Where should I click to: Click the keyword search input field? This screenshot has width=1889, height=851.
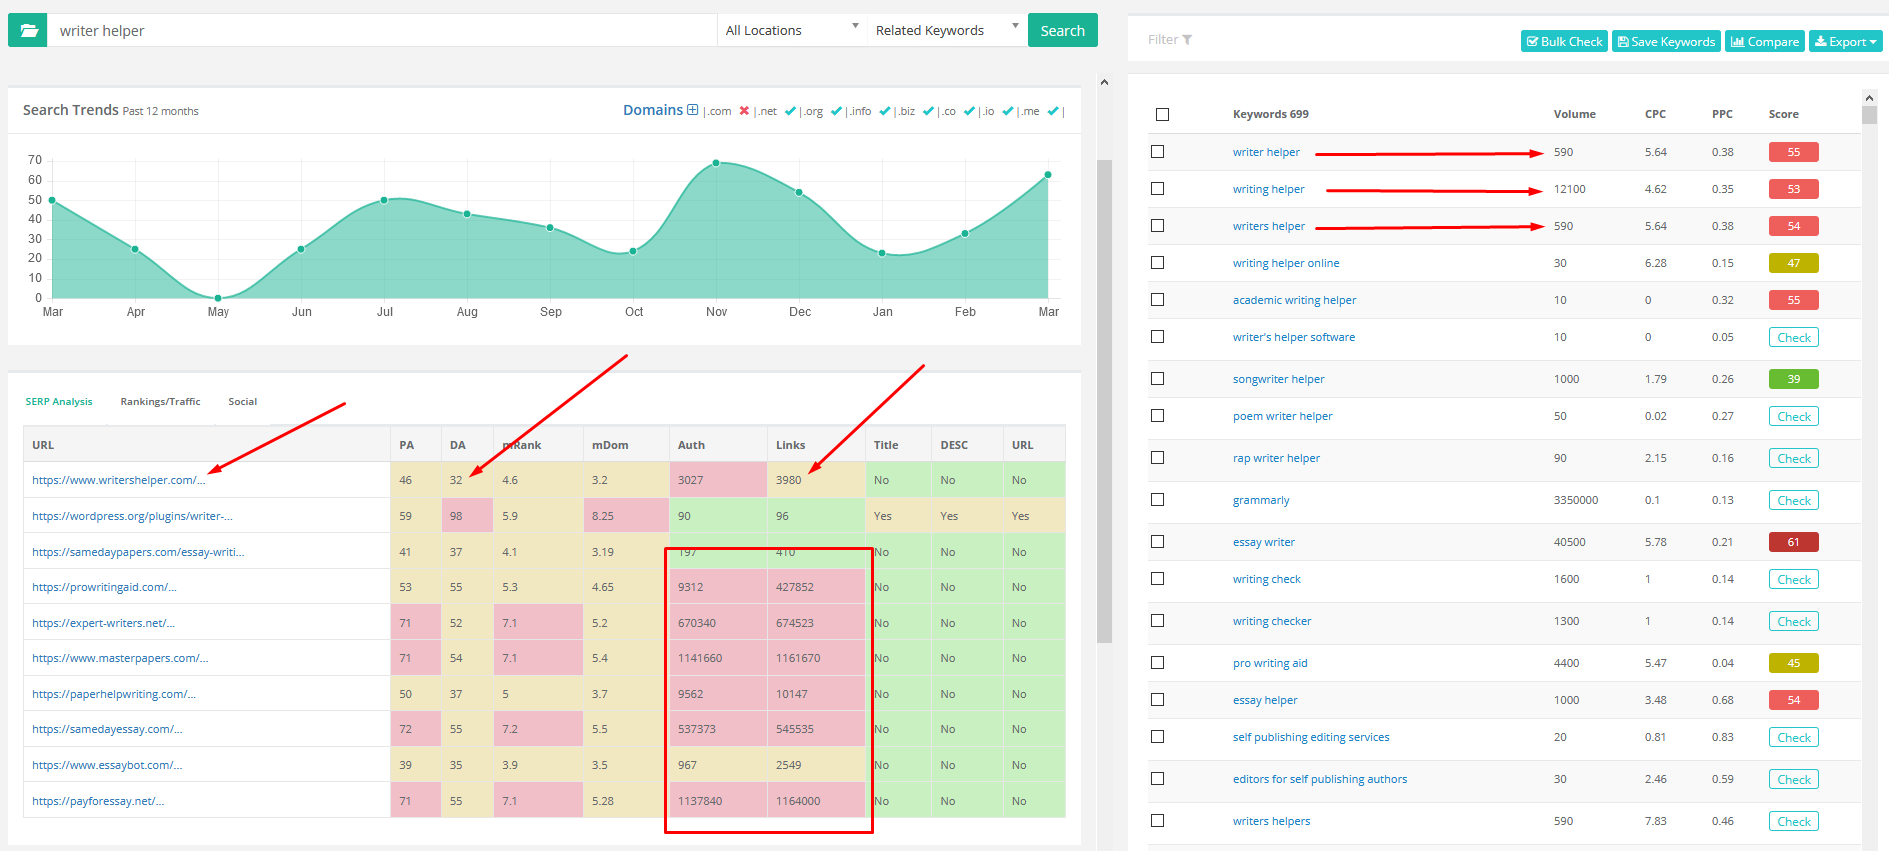382,30
